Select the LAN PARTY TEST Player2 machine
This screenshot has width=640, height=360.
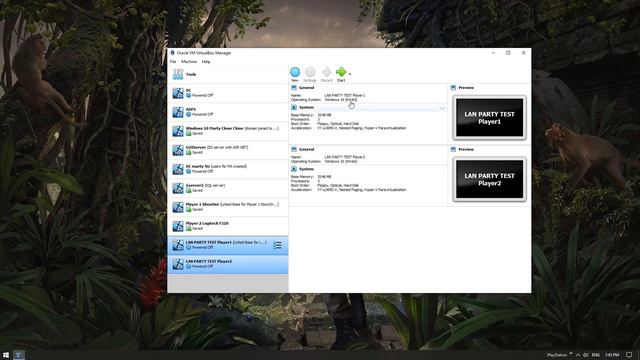coord(228,264)
